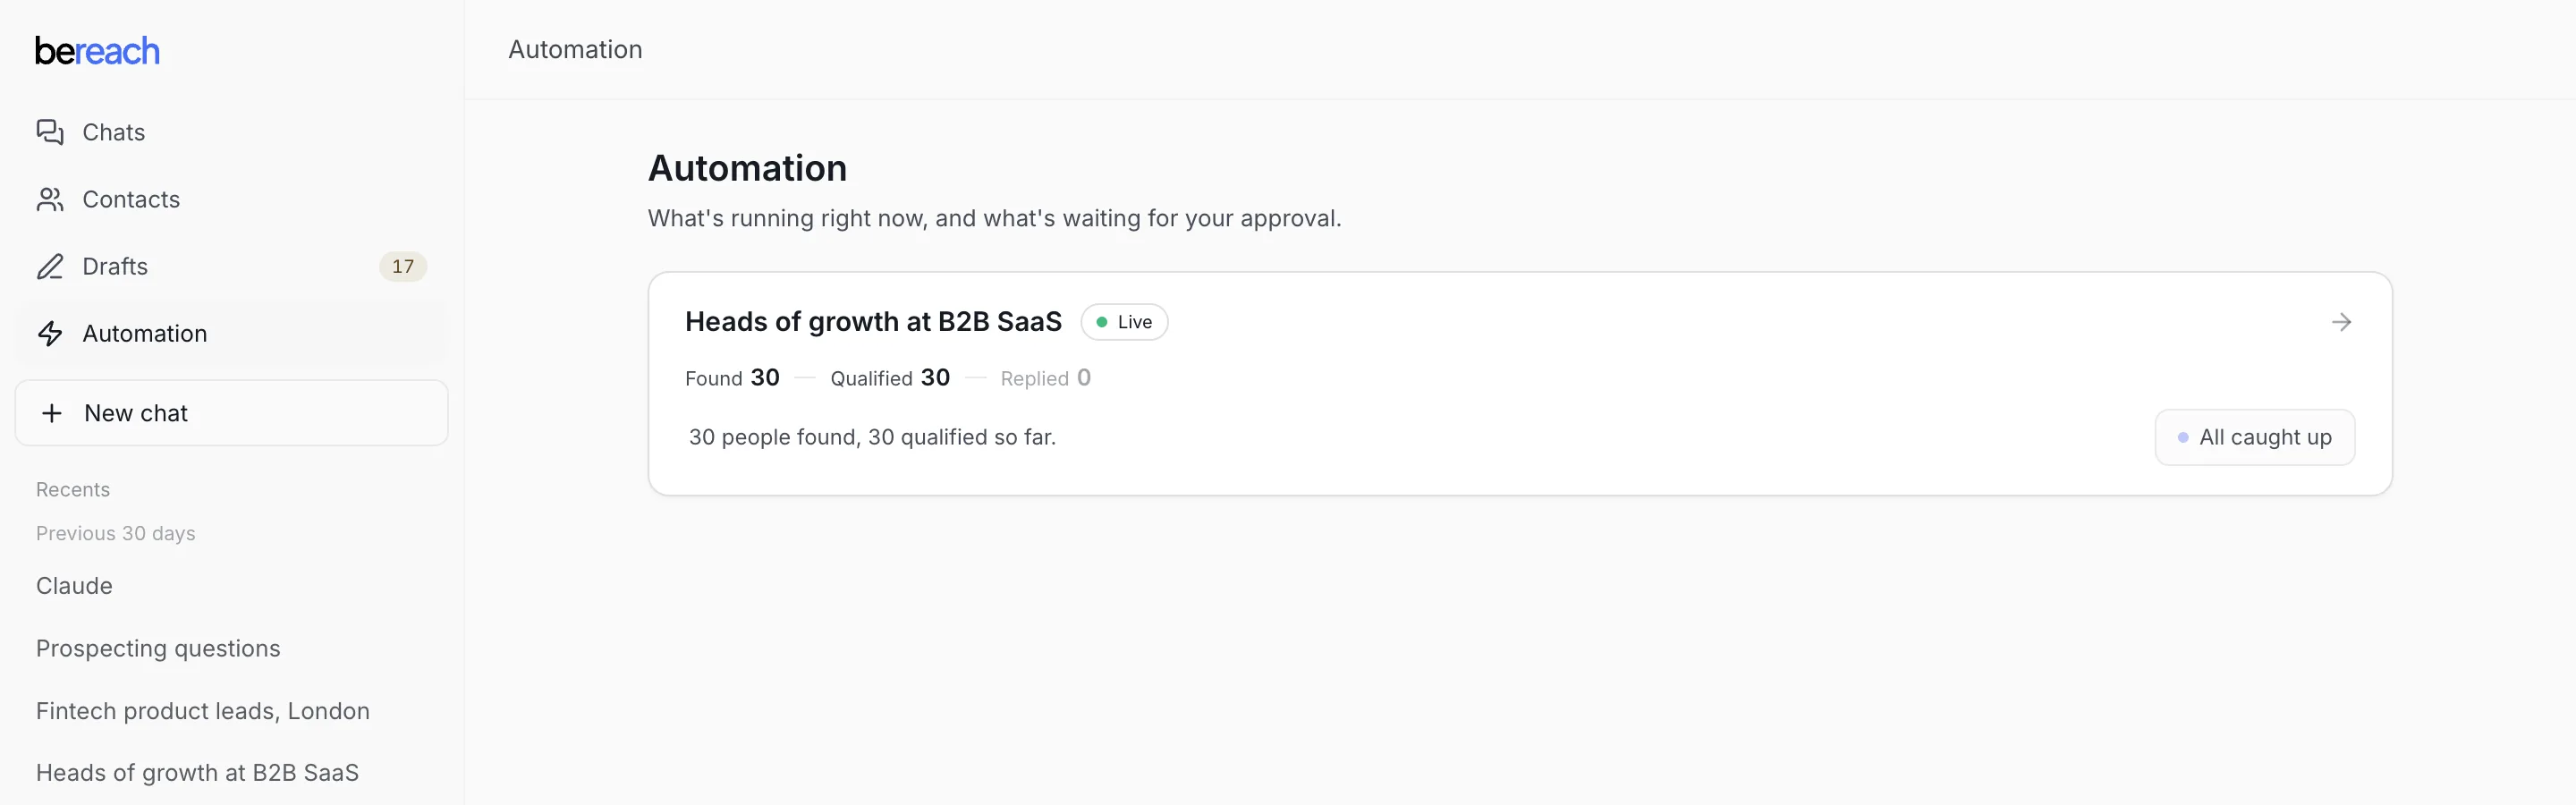2576x805 pixels.
Task: Click the Chats speech bubble icon
Action: click(x=50, y=132)
